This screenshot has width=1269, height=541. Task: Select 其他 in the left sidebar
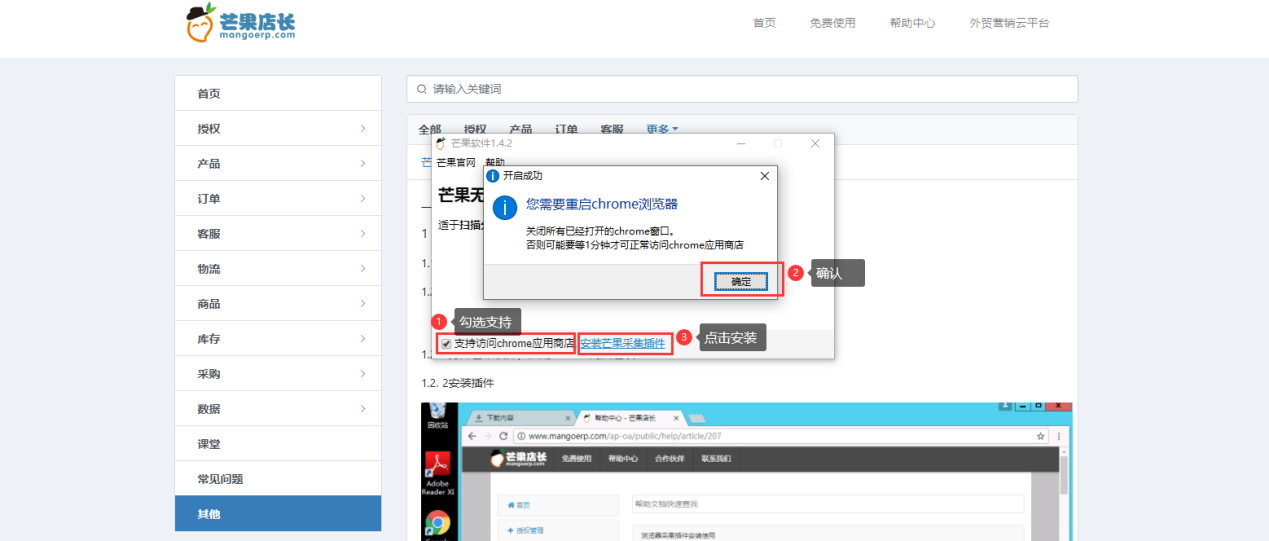(278, 514)
